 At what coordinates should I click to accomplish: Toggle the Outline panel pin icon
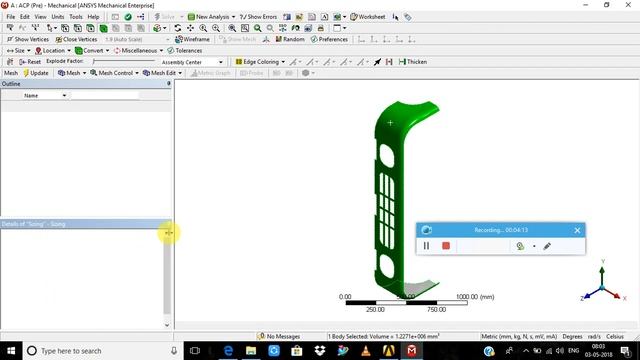(x=169, y=84)
